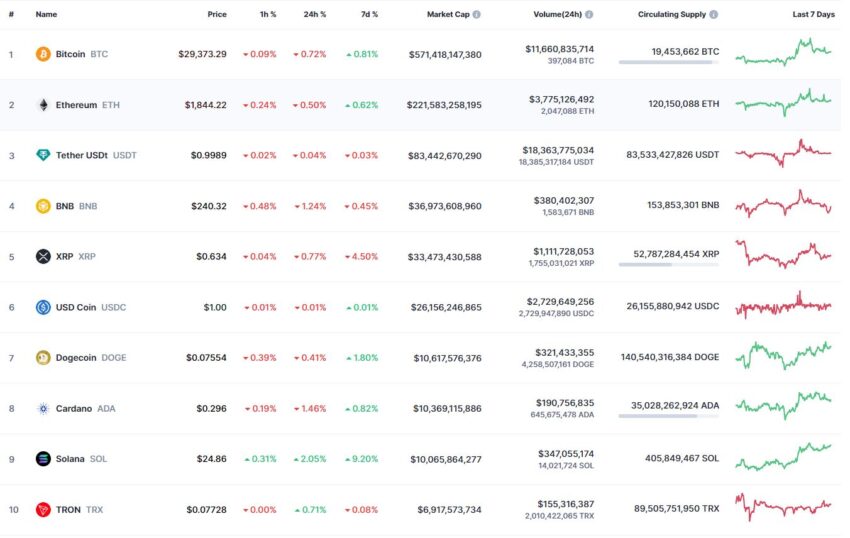Click the Bitcoin coin logo icon
The height and width of the screenshot is (538, 850).
pos(43,54)
